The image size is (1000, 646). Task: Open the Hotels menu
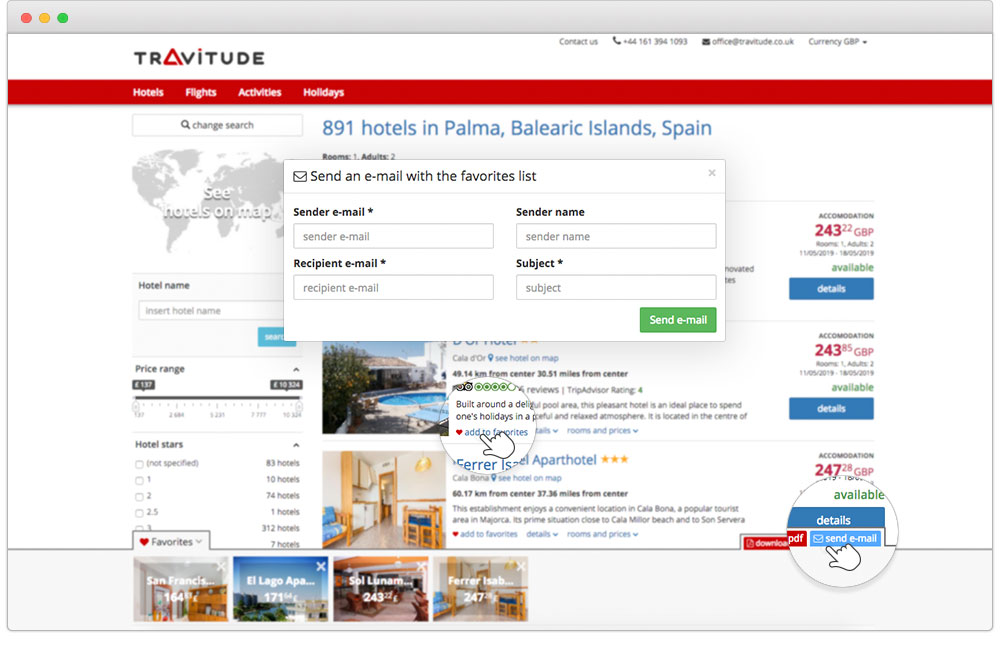click(148, 92)
